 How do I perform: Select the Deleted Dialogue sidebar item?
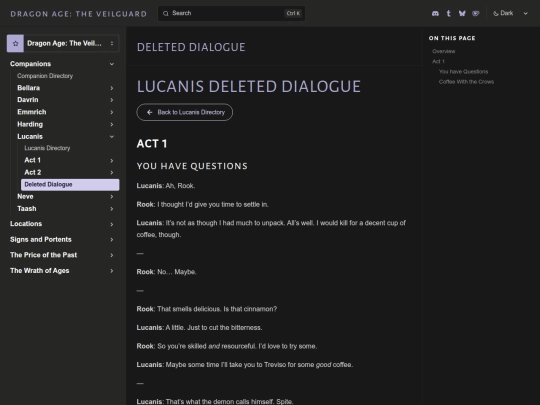(70, 185)
